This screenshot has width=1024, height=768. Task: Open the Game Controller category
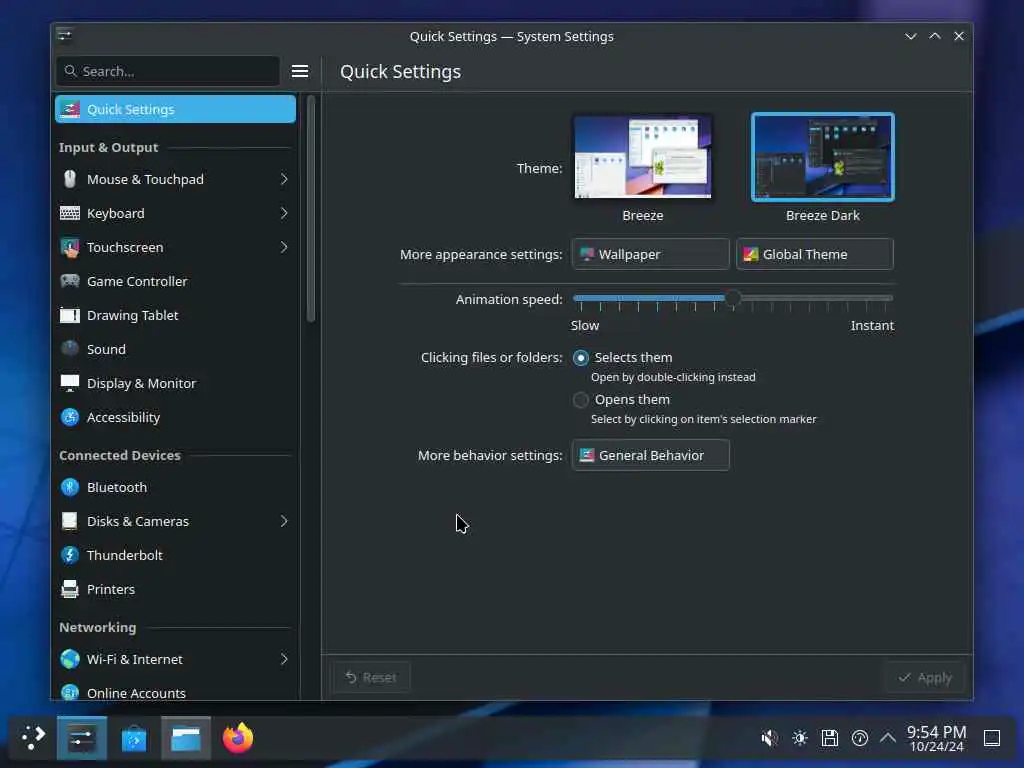pos(175,281)
